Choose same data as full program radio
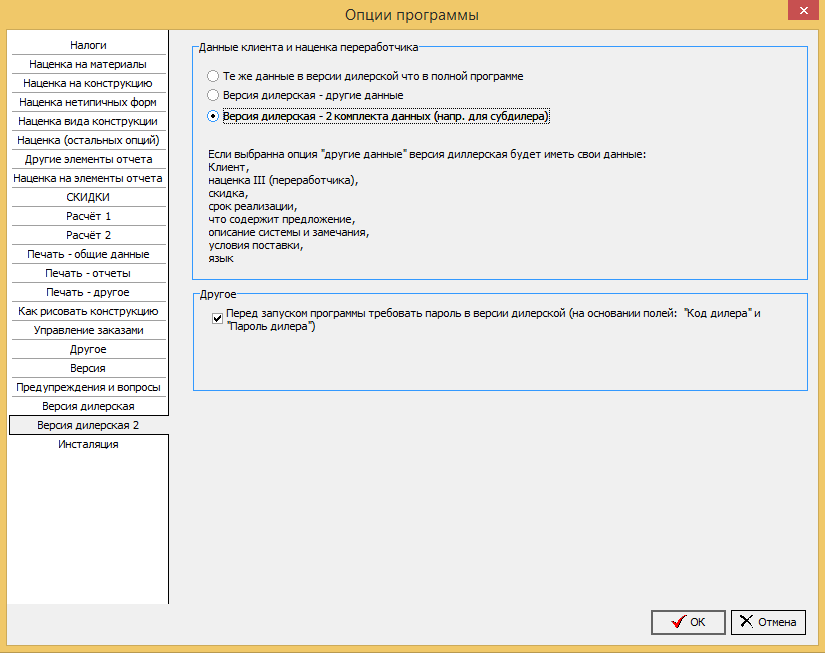The width and height of the screenshot is (825, 653). [x=213, y=76]
